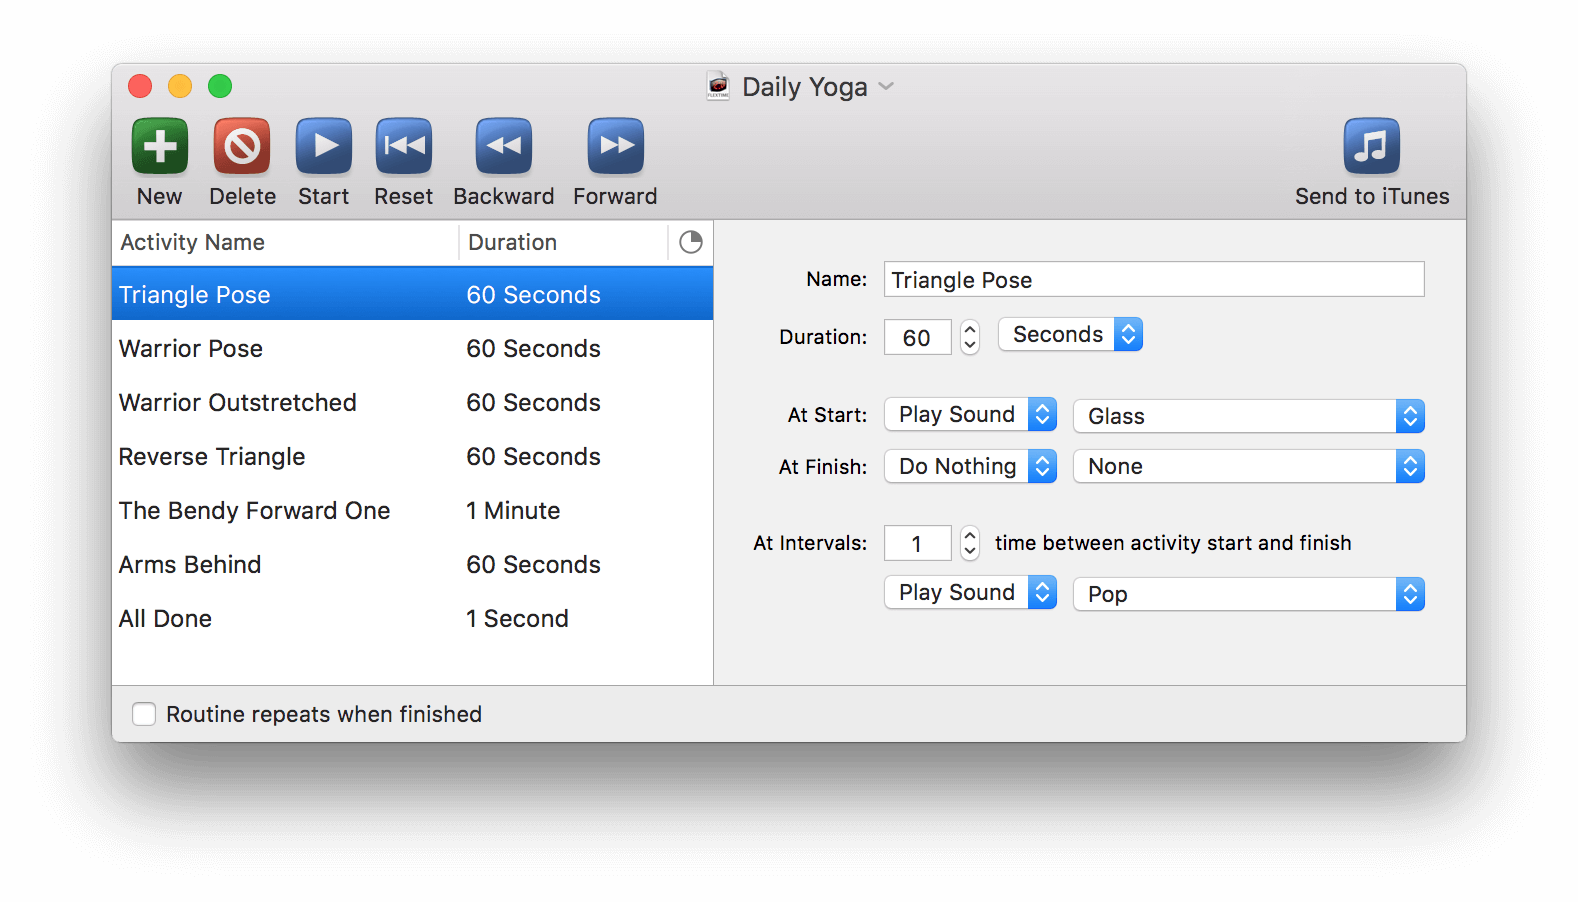Select the Warrior Outstretched activity row
This screenshot has width=1578, height=902.
click(x=412, y=402)
